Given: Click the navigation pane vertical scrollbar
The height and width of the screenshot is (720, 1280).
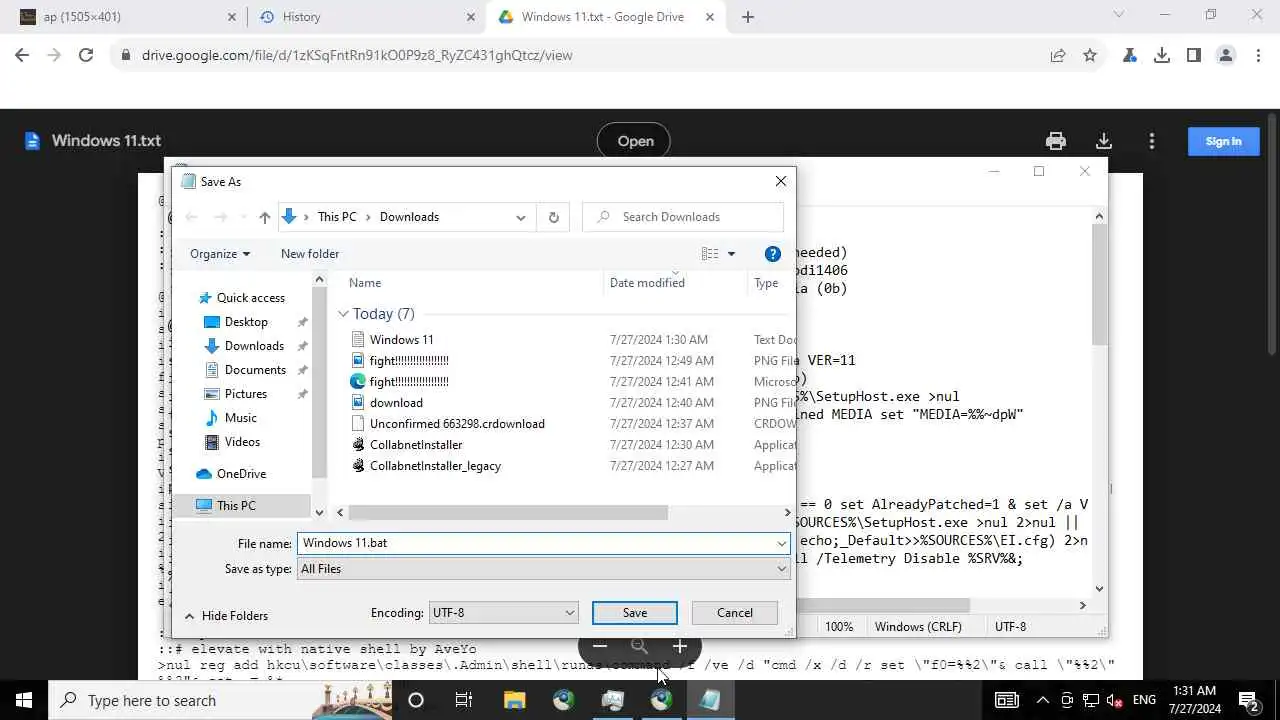Looking at the screenshot, I should pos(320,383).
